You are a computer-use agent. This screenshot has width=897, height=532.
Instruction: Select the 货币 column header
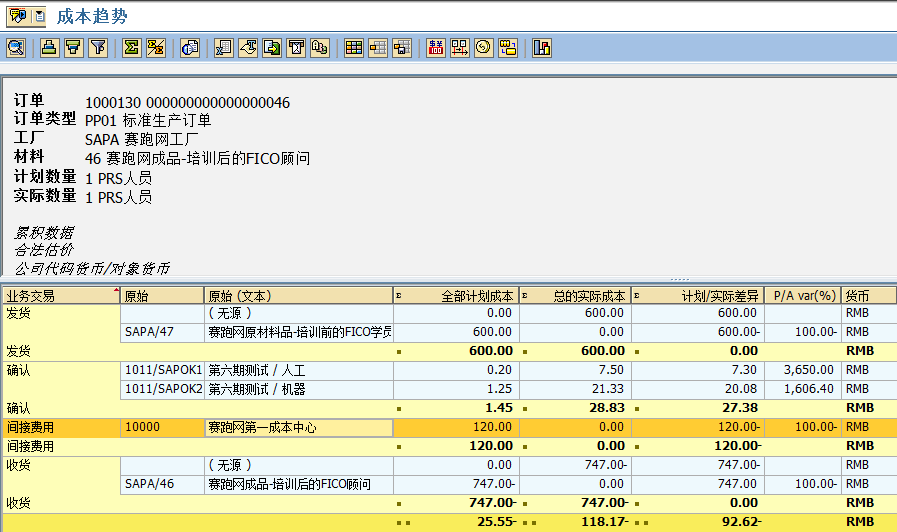[x=869, y=296]
